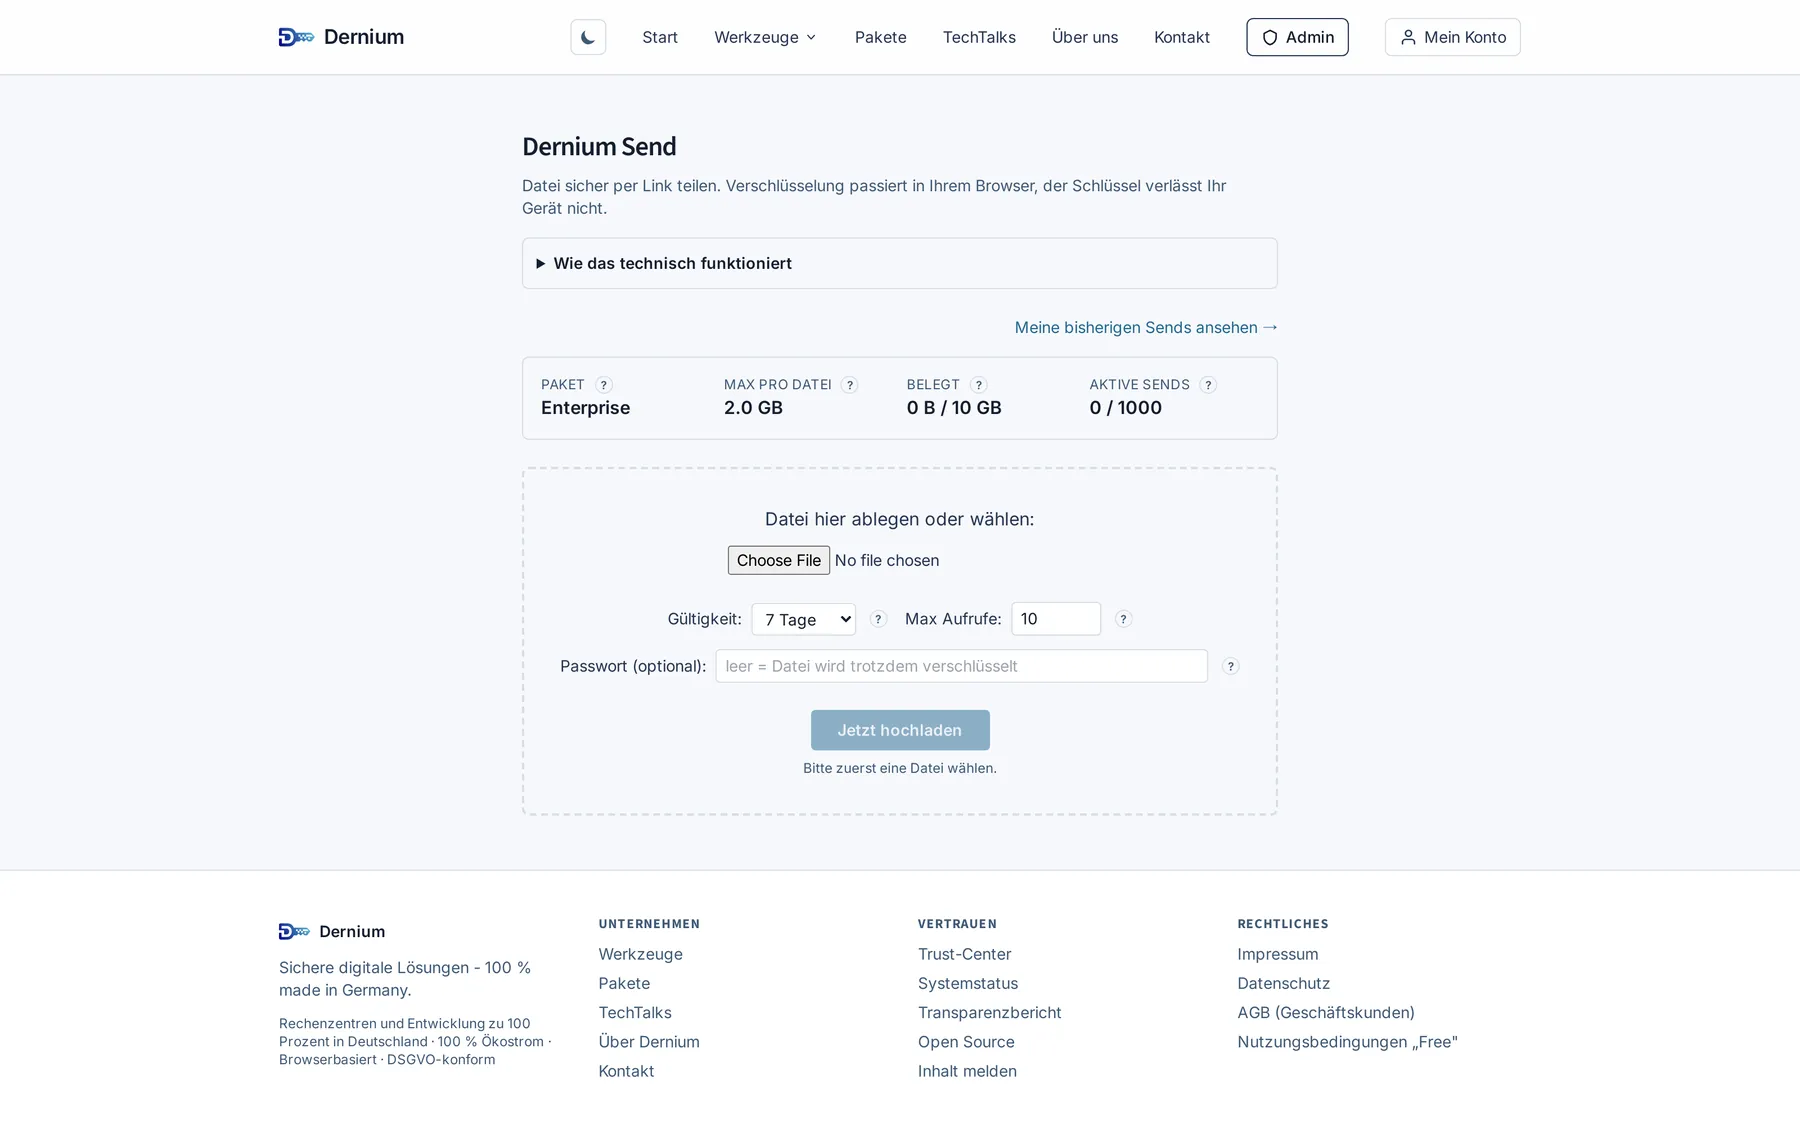Click the '2.0 GB' max file value
Viewport: 1800px width, 1125px height.
(753, 408)
